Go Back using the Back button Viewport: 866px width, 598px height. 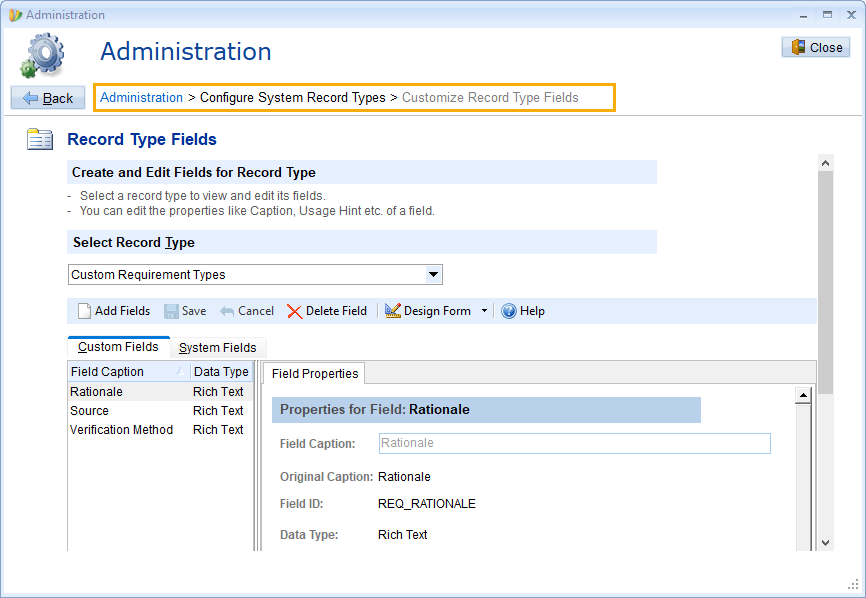click(x=48, y=98)
